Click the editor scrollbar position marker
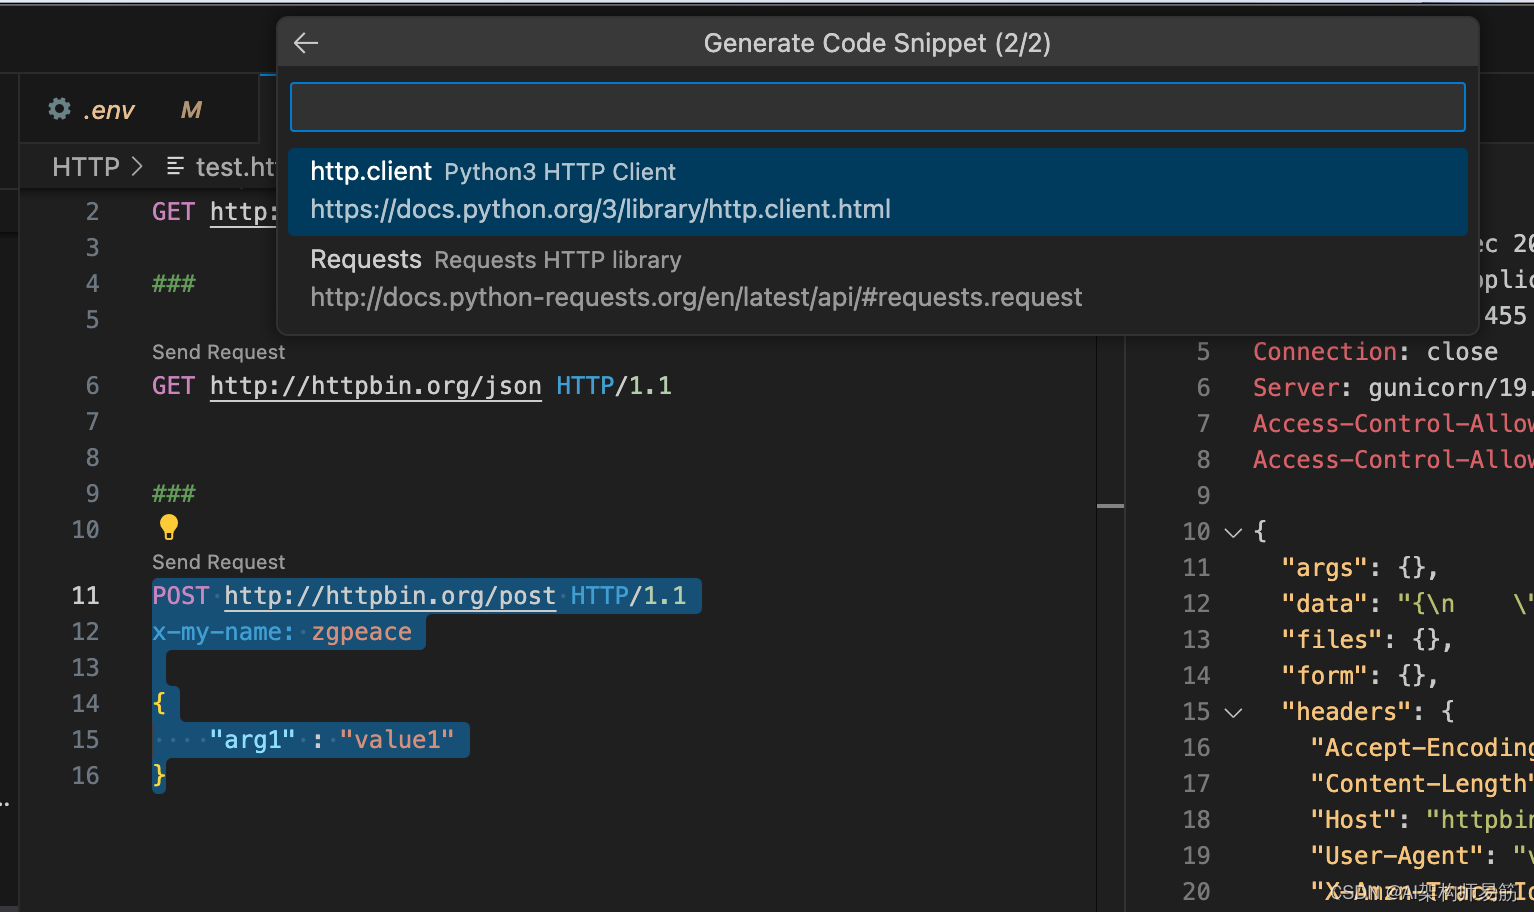The width and height of the screenshot is (1534, 912). [1111, 506]
